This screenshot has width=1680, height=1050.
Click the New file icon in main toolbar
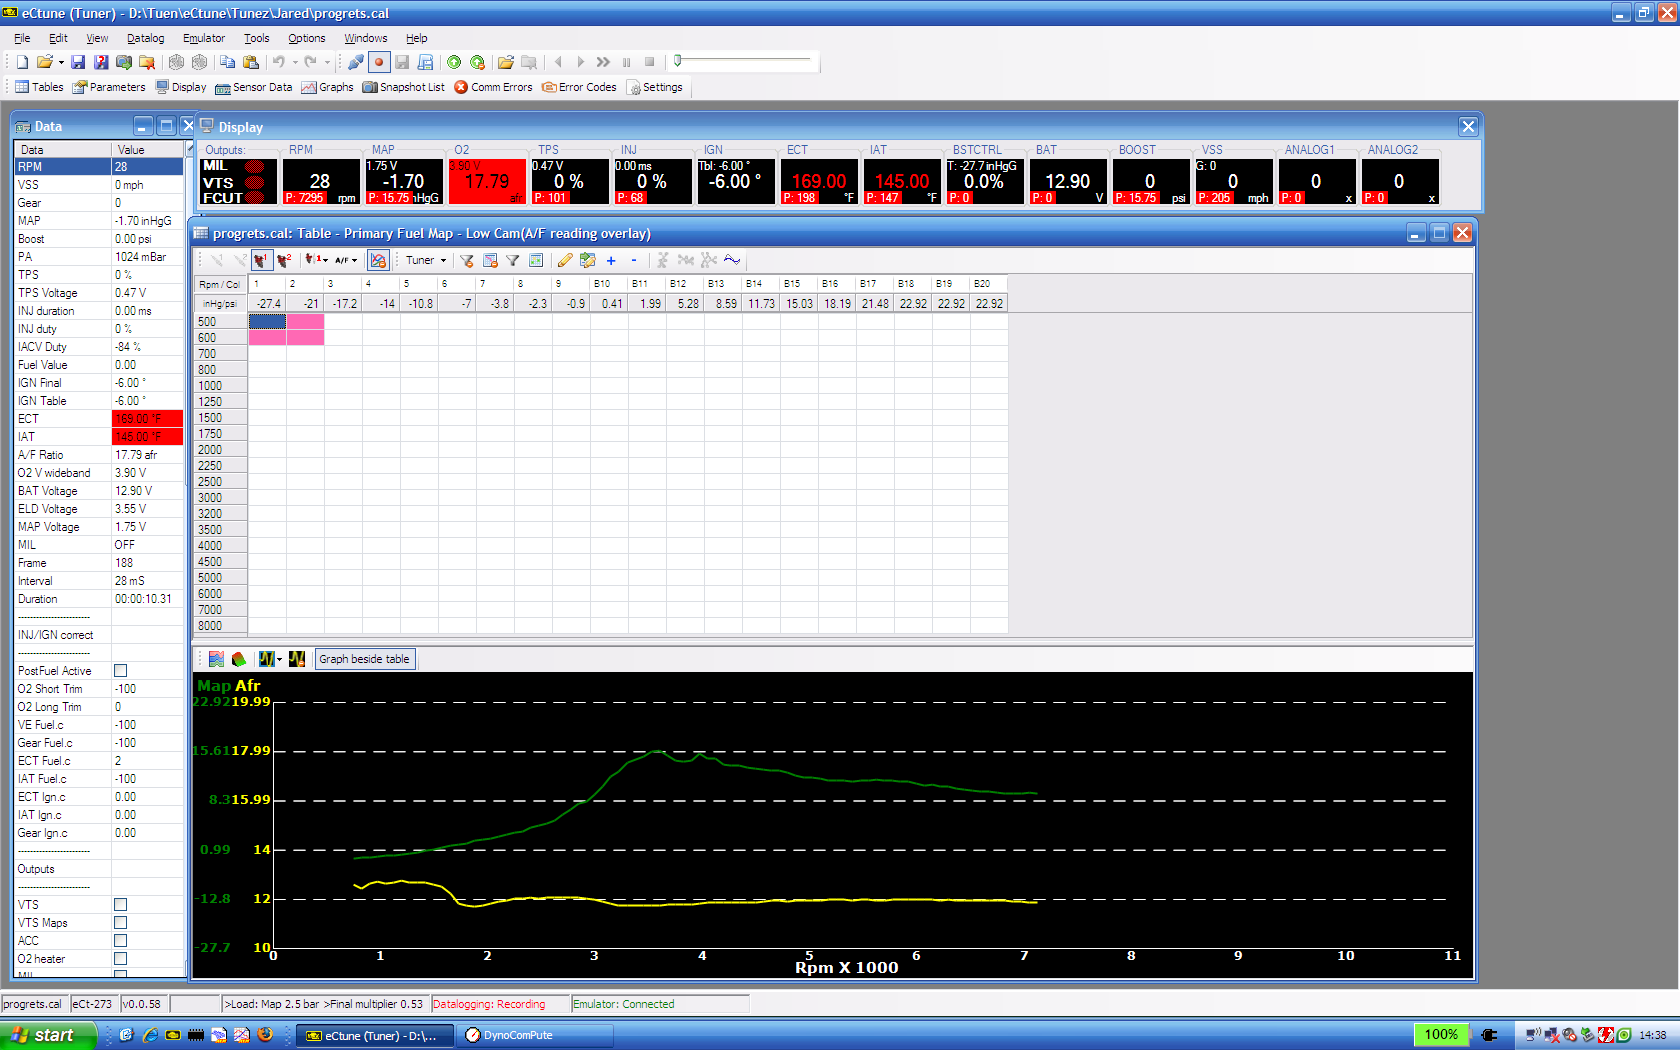22,62
